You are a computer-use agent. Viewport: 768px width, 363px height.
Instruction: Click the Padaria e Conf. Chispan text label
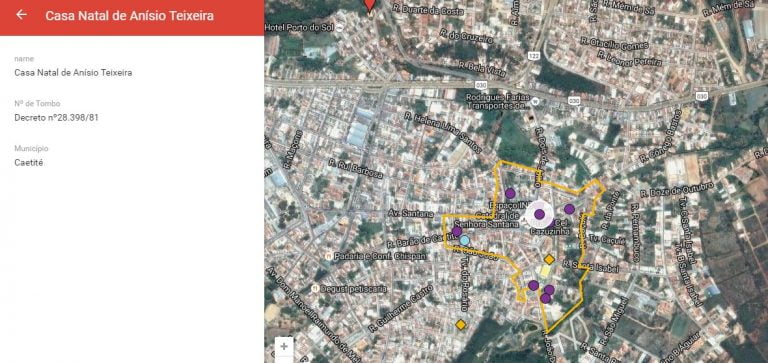click(x=381, y=256)
